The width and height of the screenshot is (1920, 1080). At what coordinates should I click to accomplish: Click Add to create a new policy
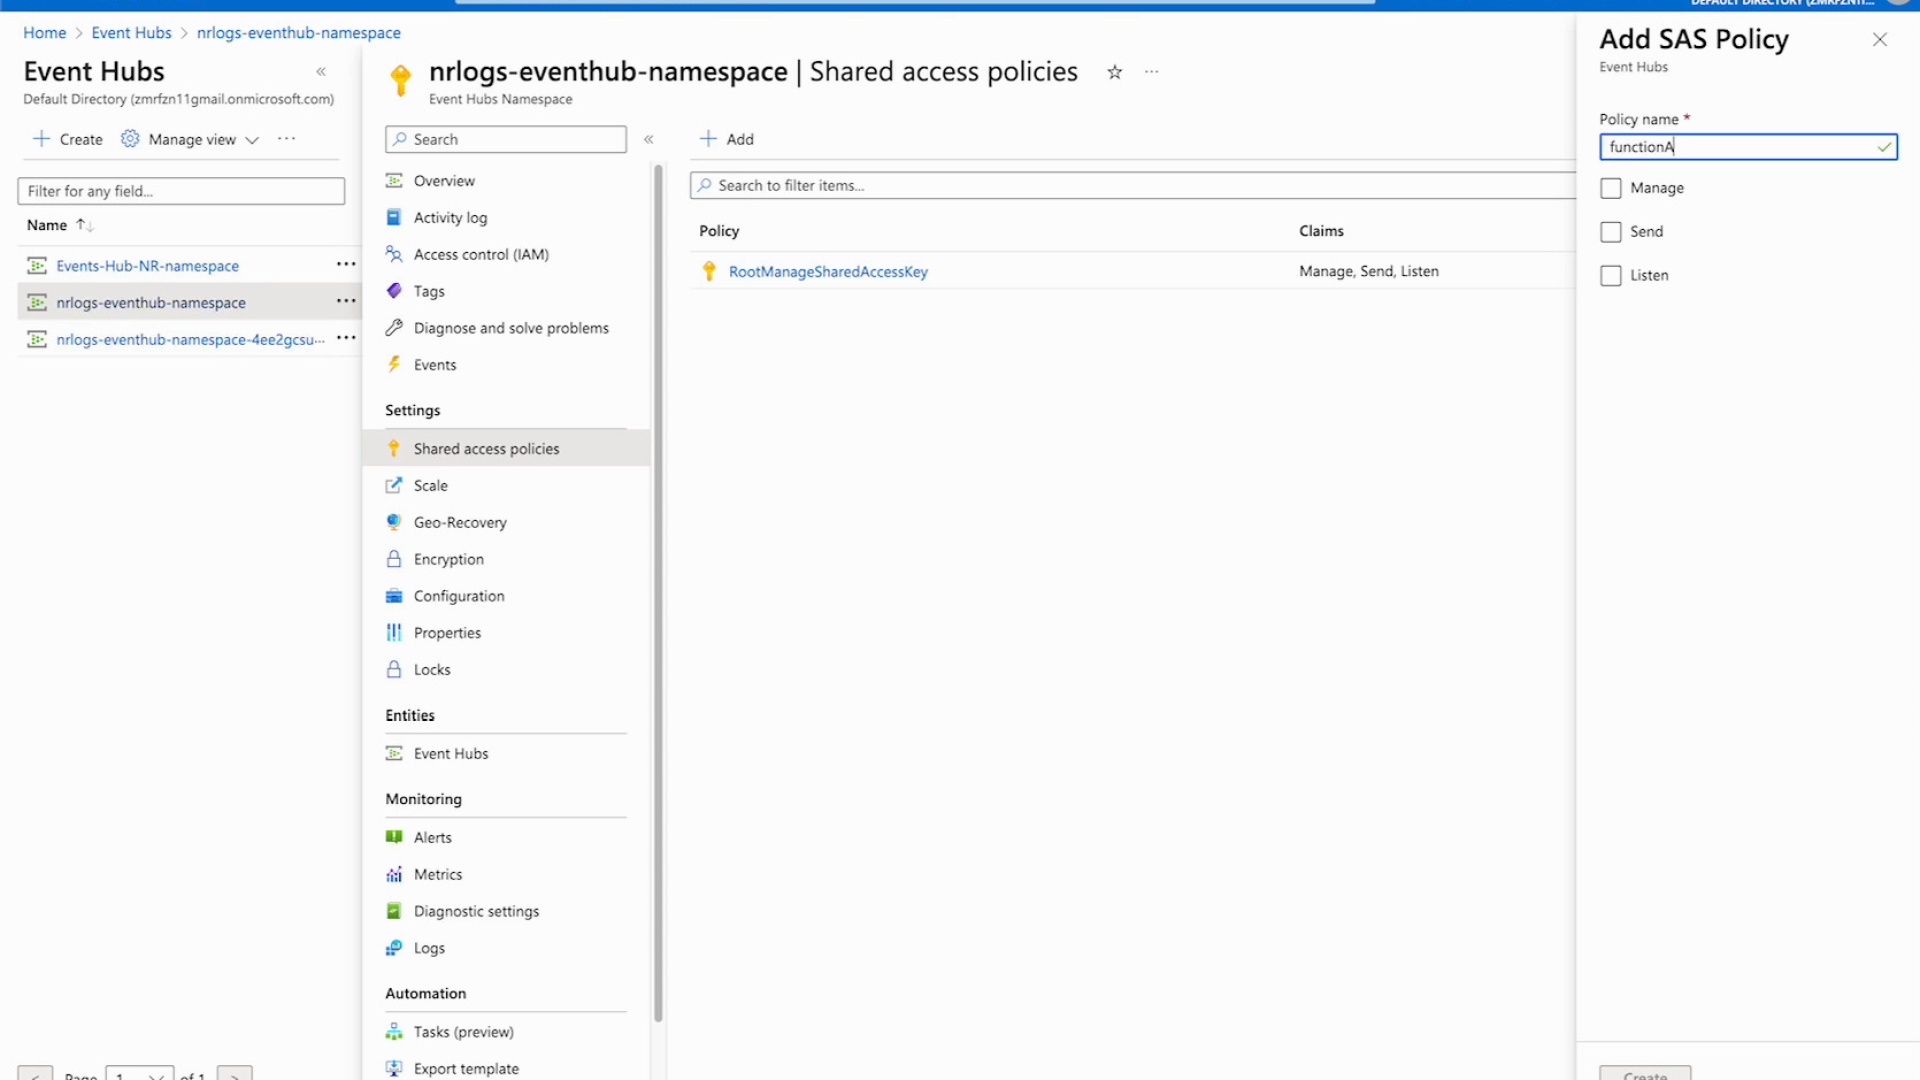pyautogui.click(x=727, y=139)
